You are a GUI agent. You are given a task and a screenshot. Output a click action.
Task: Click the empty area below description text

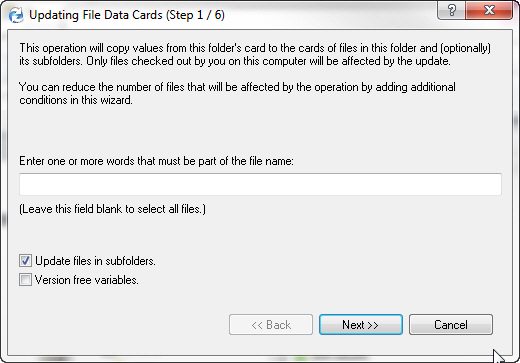(x=260, y=131)
